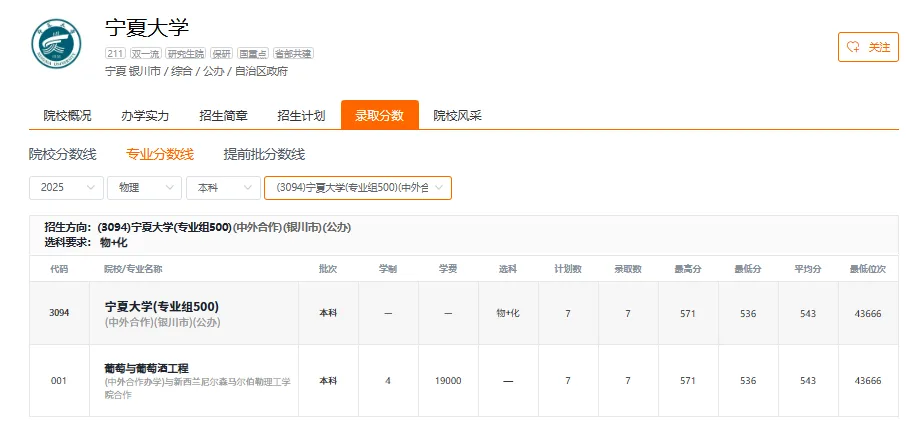Viewport: 924px width, 426px height.
Task: Click the 院校/专业名称 column header
Action: [133, 269]
